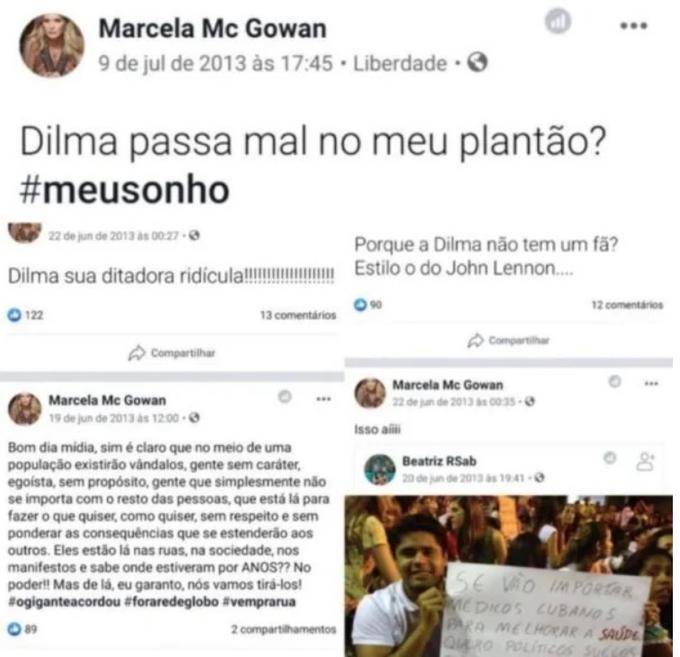Click the insights bar-chart icon on top post
This screenshot has width=680, height=657.
pos(558,21)
